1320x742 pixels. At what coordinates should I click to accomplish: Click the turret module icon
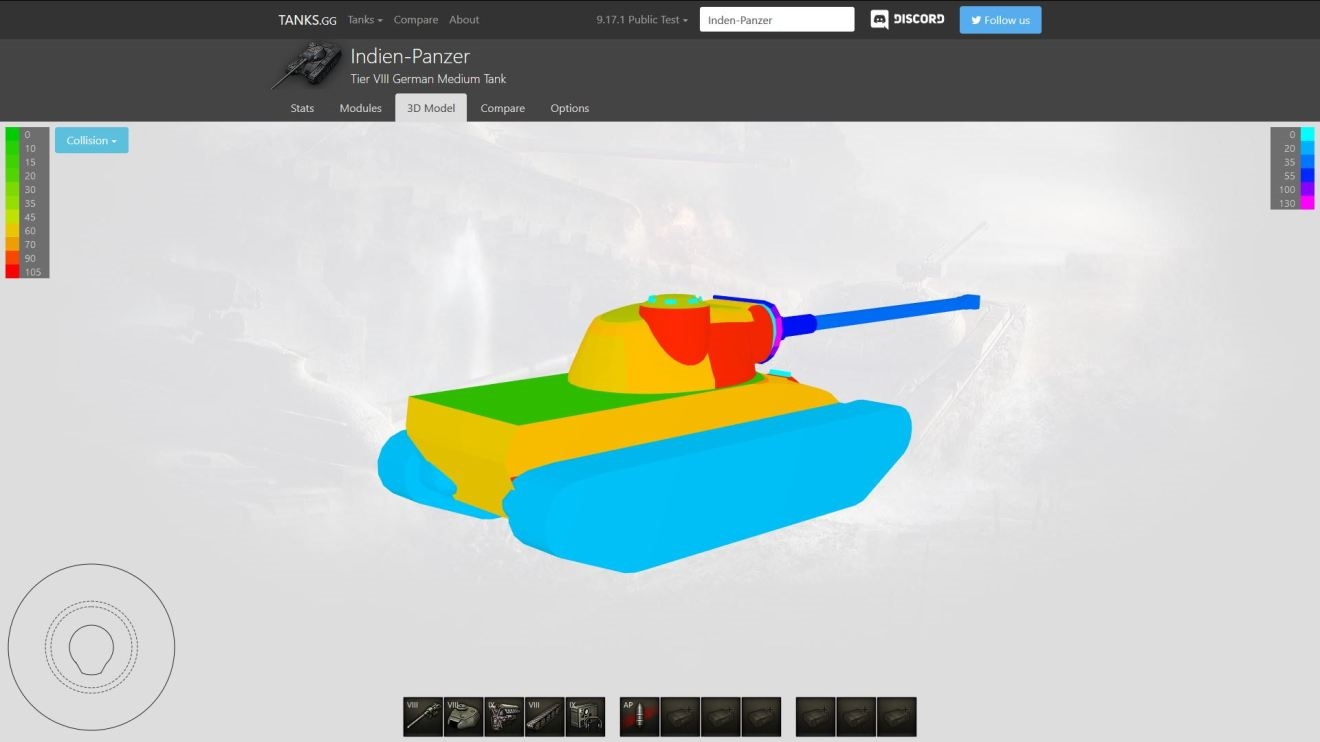[463, 717]
